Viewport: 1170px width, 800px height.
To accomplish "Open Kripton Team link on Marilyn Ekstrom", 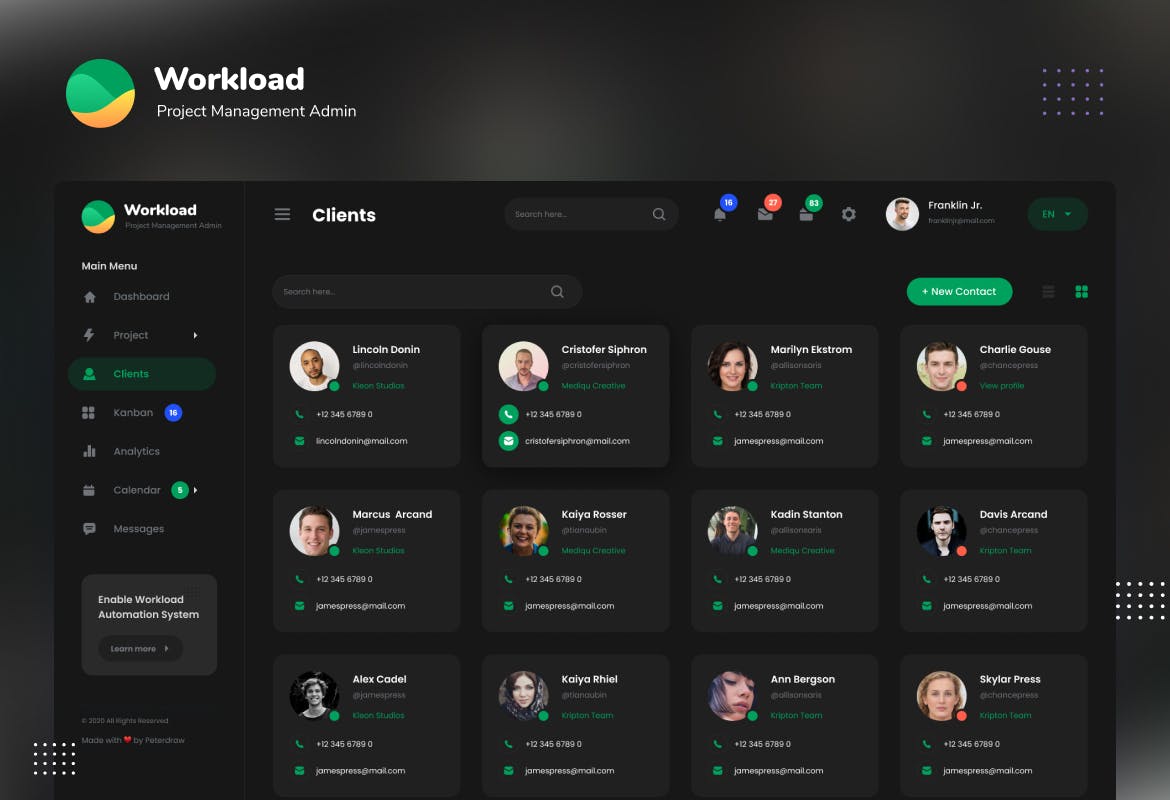I will click(x=796, y=386).
